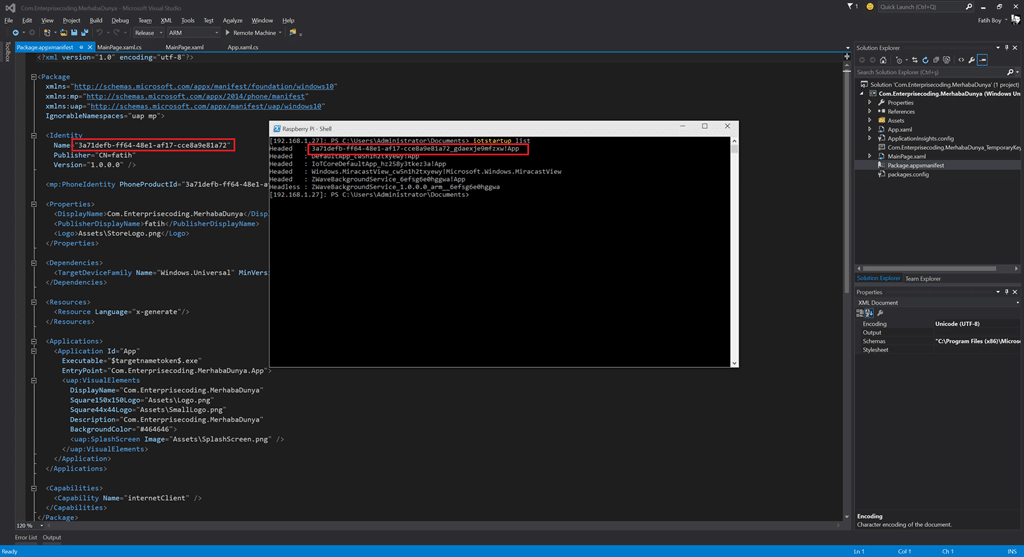Image resolution: width=1024 pixels, height=557 pixels.
Task: Click the feedback smiley icon
Action: (870, 7)
